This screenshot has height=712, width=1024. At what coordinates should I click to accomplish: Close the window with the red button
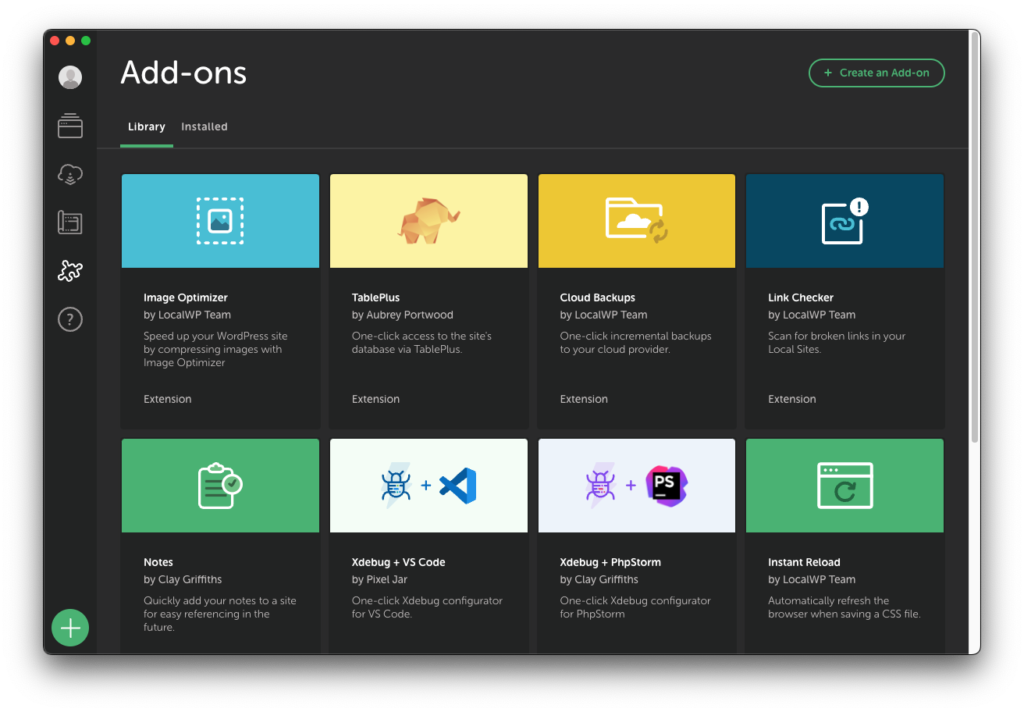tap(55, 40)
